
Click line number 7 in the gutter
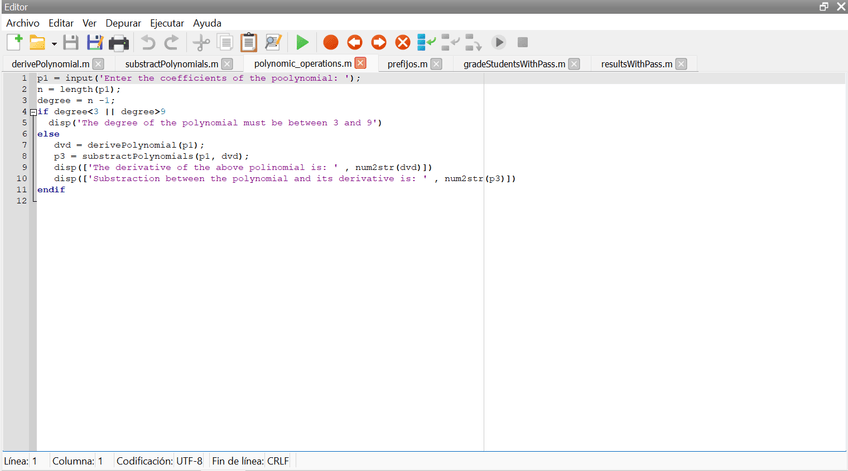pos(22,145)
